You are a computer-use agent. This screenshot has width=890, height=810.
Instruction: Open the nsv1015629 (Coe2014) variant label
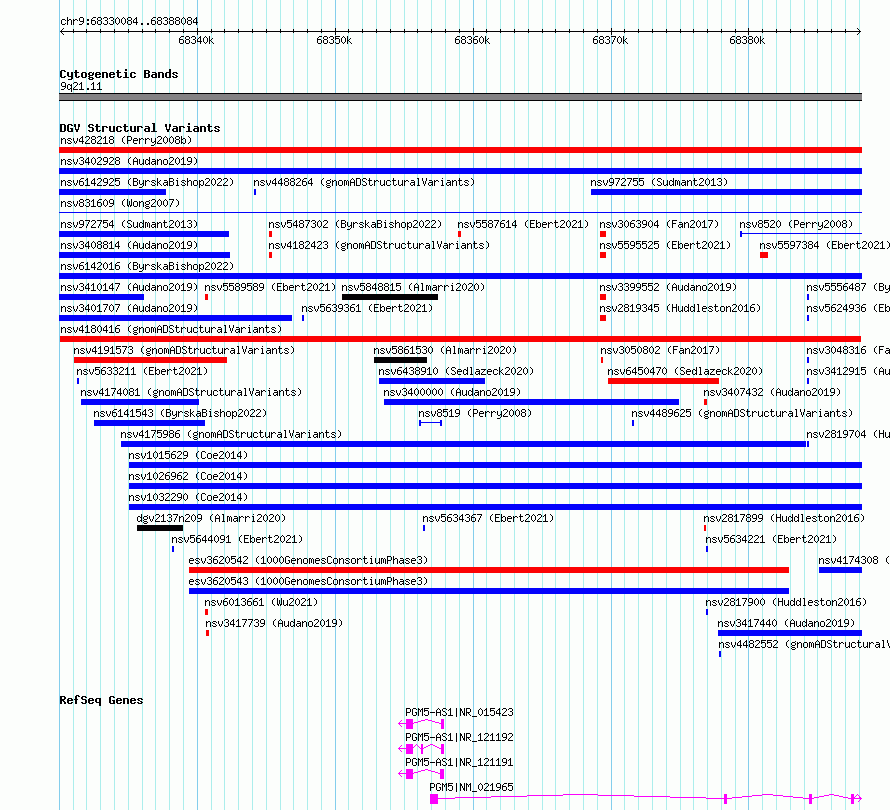coord(188,455)
